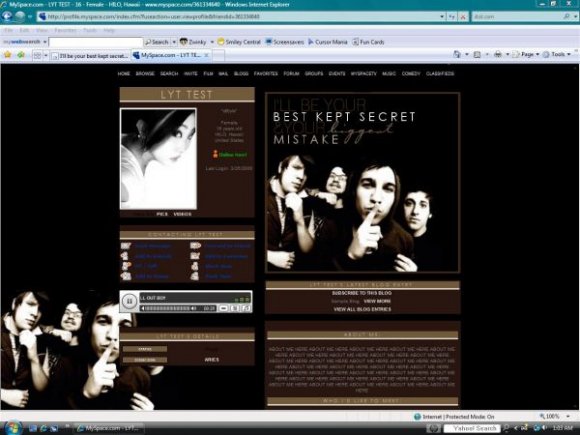Click the taskbar volume tray icon
This screenshot has width=580, height=435.
(x=544, y=428)
